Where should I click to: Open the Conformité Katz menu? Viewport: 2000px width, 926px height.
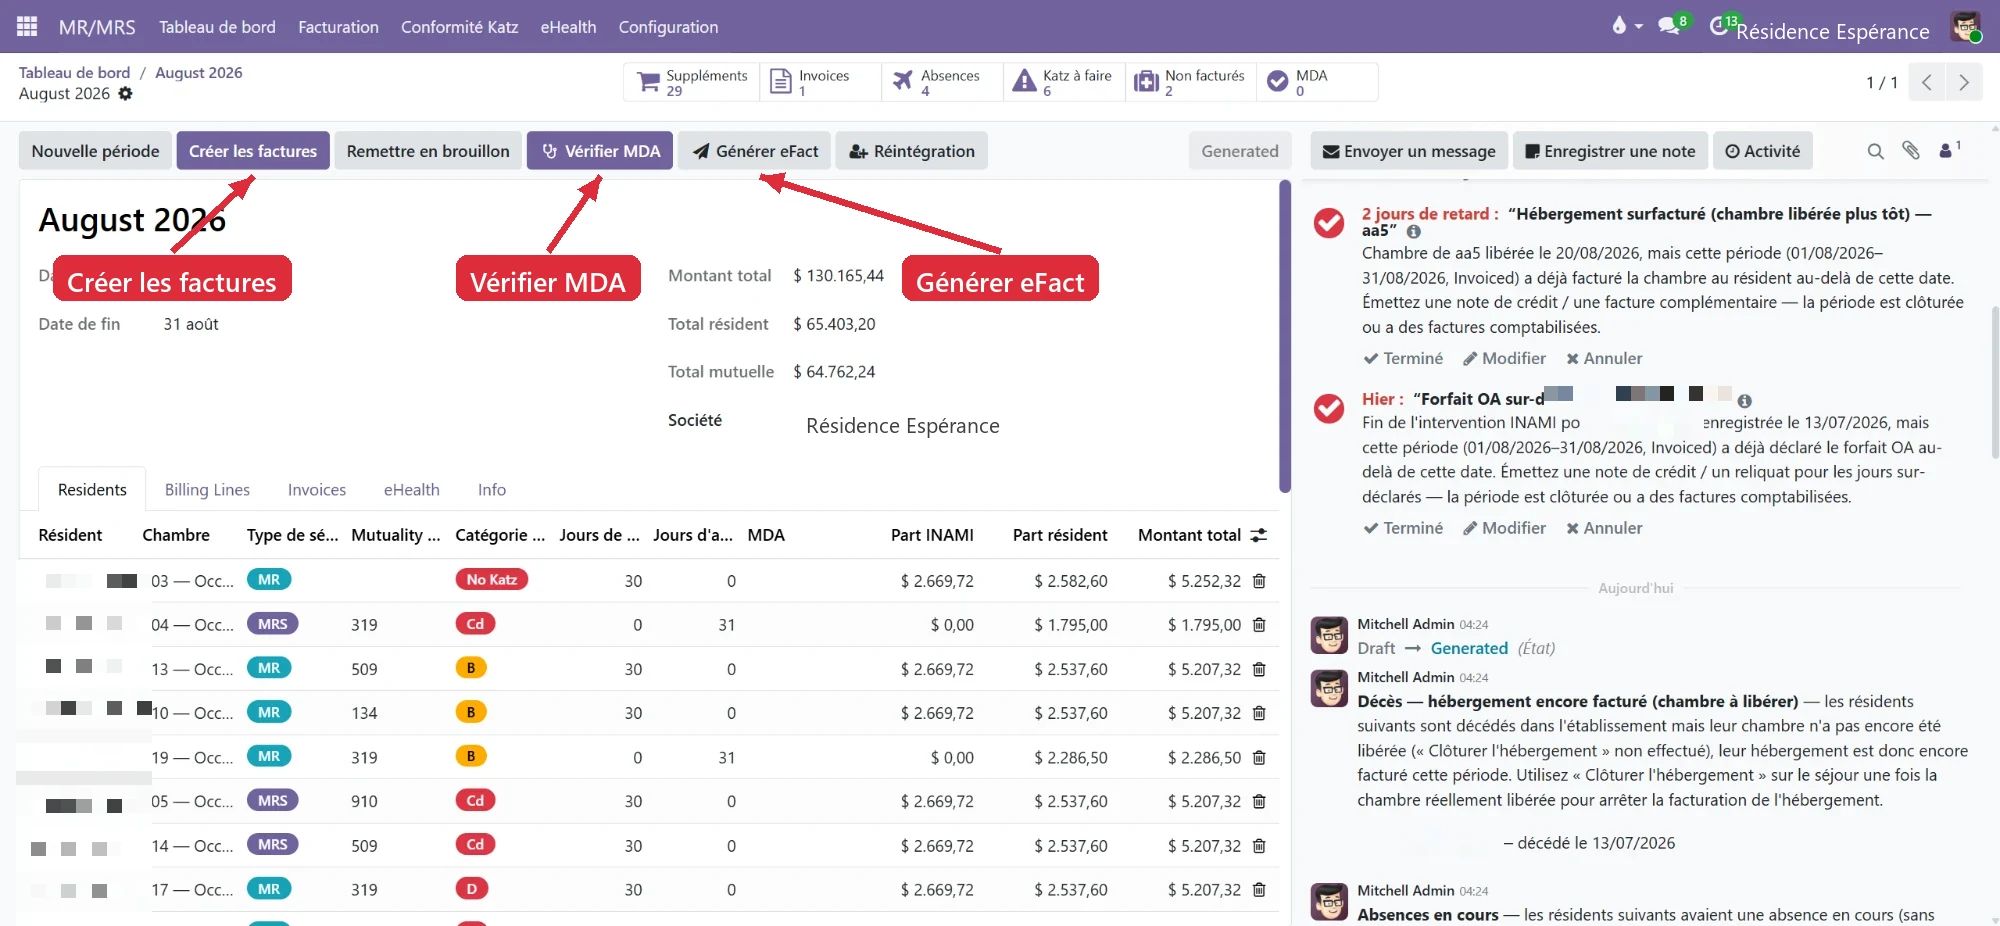pyautogui.click(x=459, y=27)
